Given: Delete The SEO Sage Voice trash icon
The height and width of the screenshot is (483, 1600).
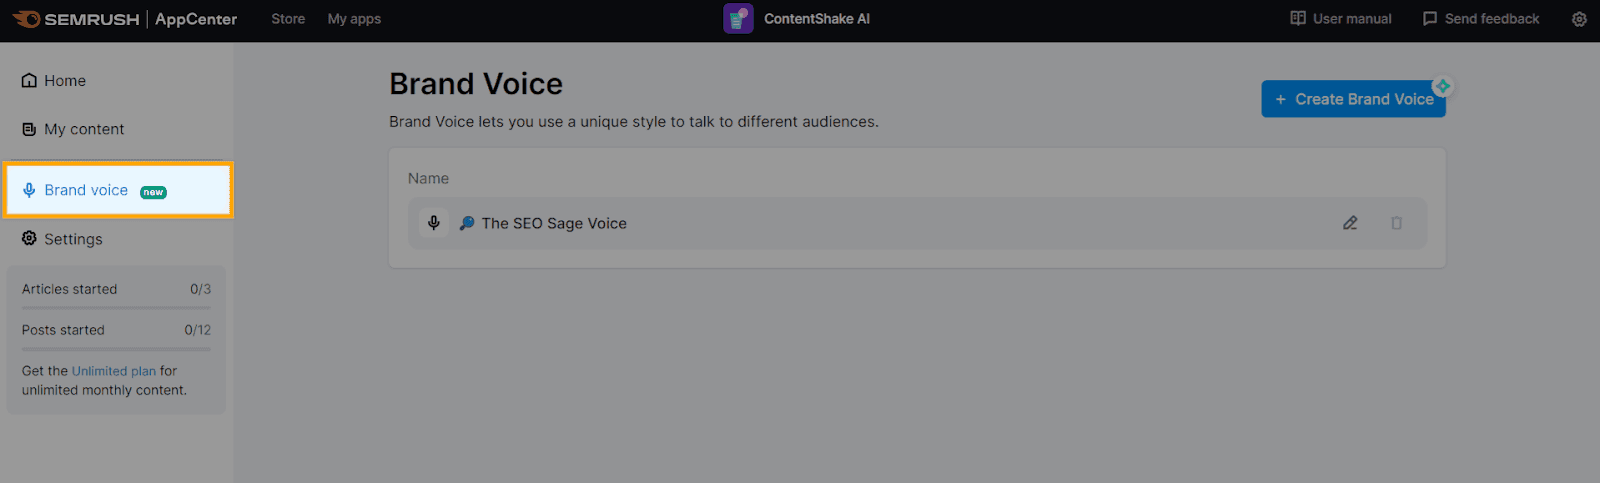Looking at the screenshot, I should pyautogui.click(x=1396, y=223).
